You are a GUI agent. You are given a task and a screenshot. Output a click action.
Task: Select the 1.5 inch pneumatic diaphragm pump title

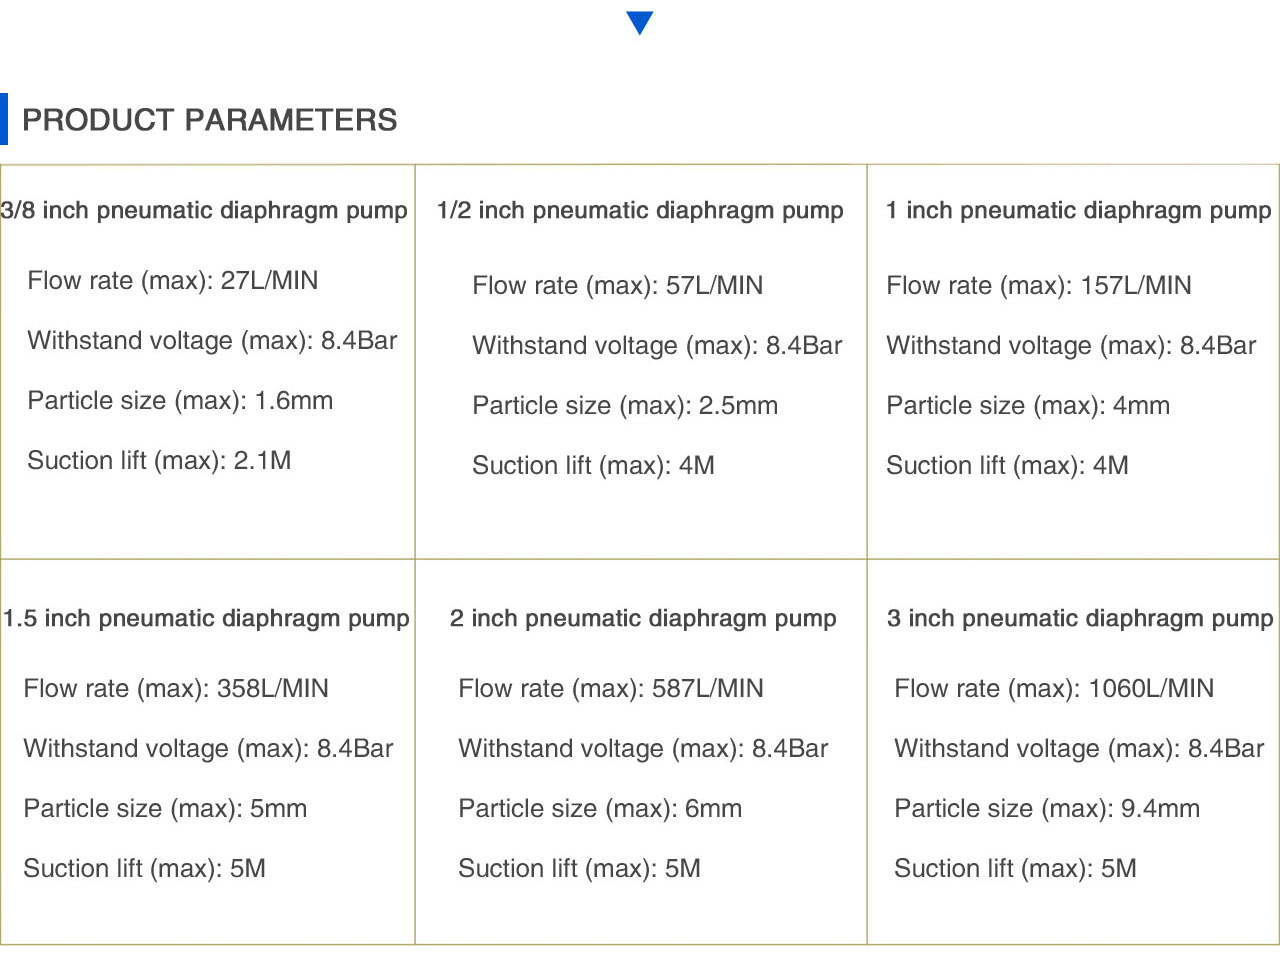[x=206, y=619]
